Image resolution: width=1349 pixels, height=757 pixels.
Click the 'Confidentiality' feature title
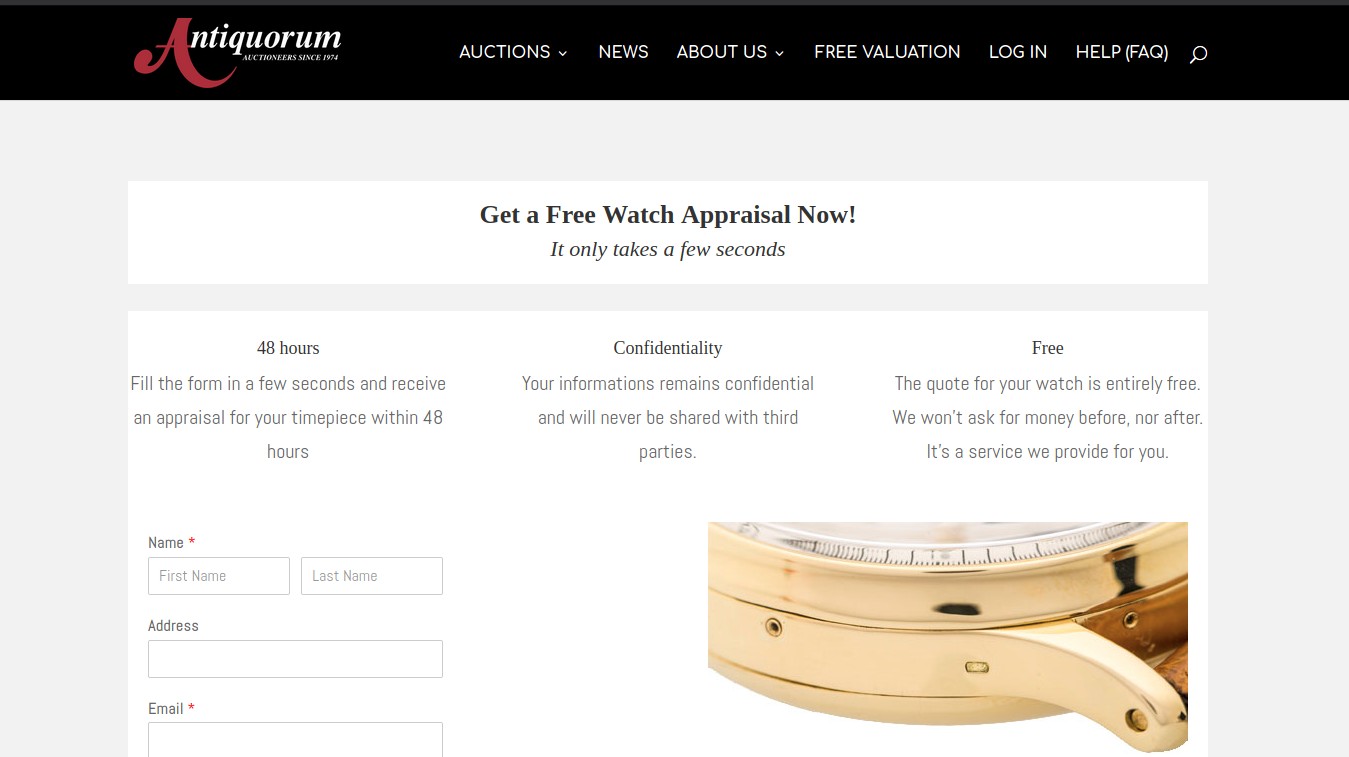[x=668, y=348]
